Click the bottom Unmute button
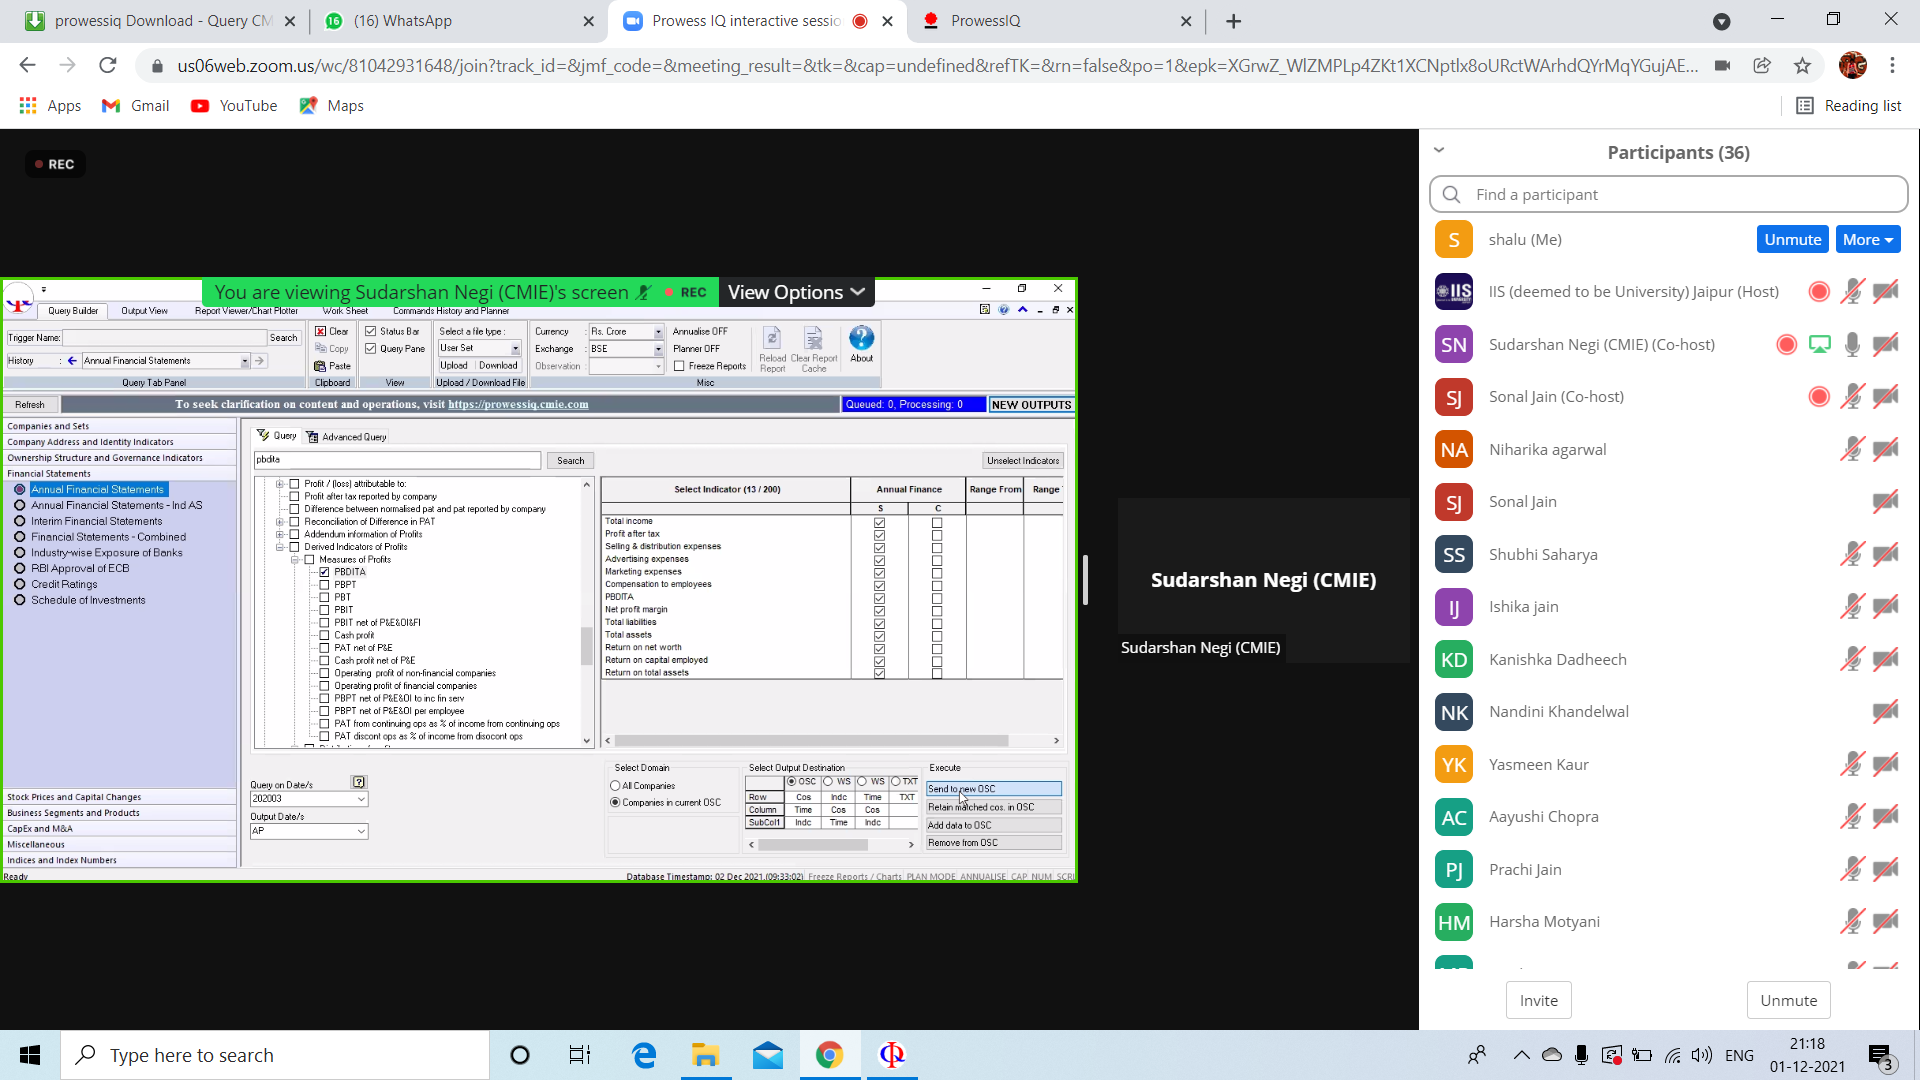The image size is (1920, 1080). [x=1788, y=1000]
